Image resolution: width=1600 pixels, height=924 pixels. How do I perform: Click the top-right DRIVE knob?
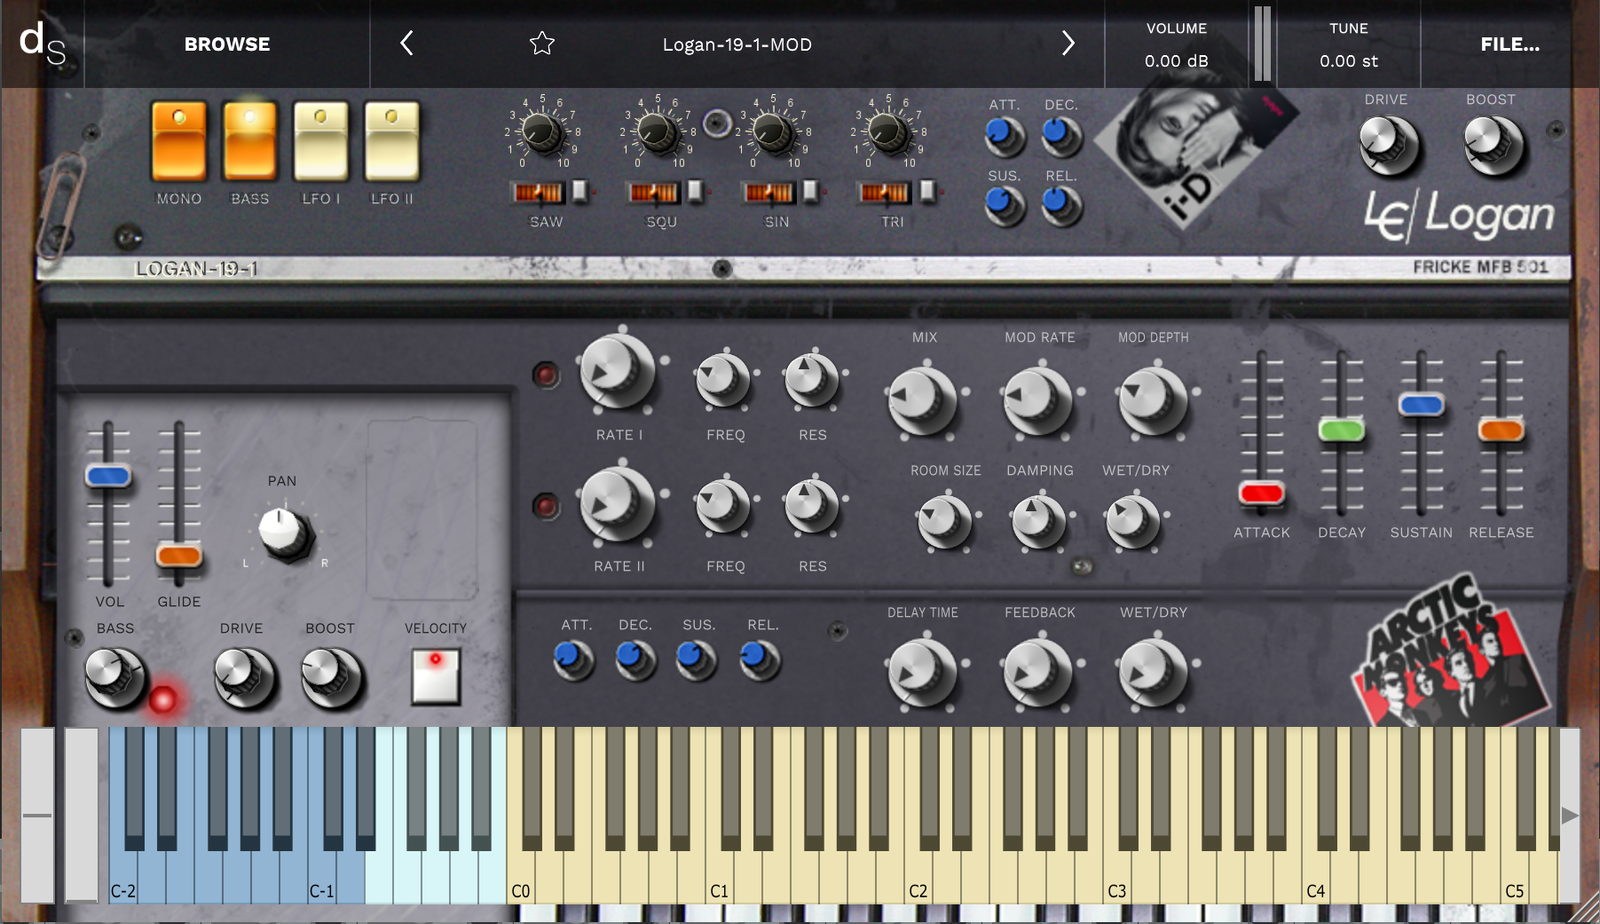[1387, 144]
